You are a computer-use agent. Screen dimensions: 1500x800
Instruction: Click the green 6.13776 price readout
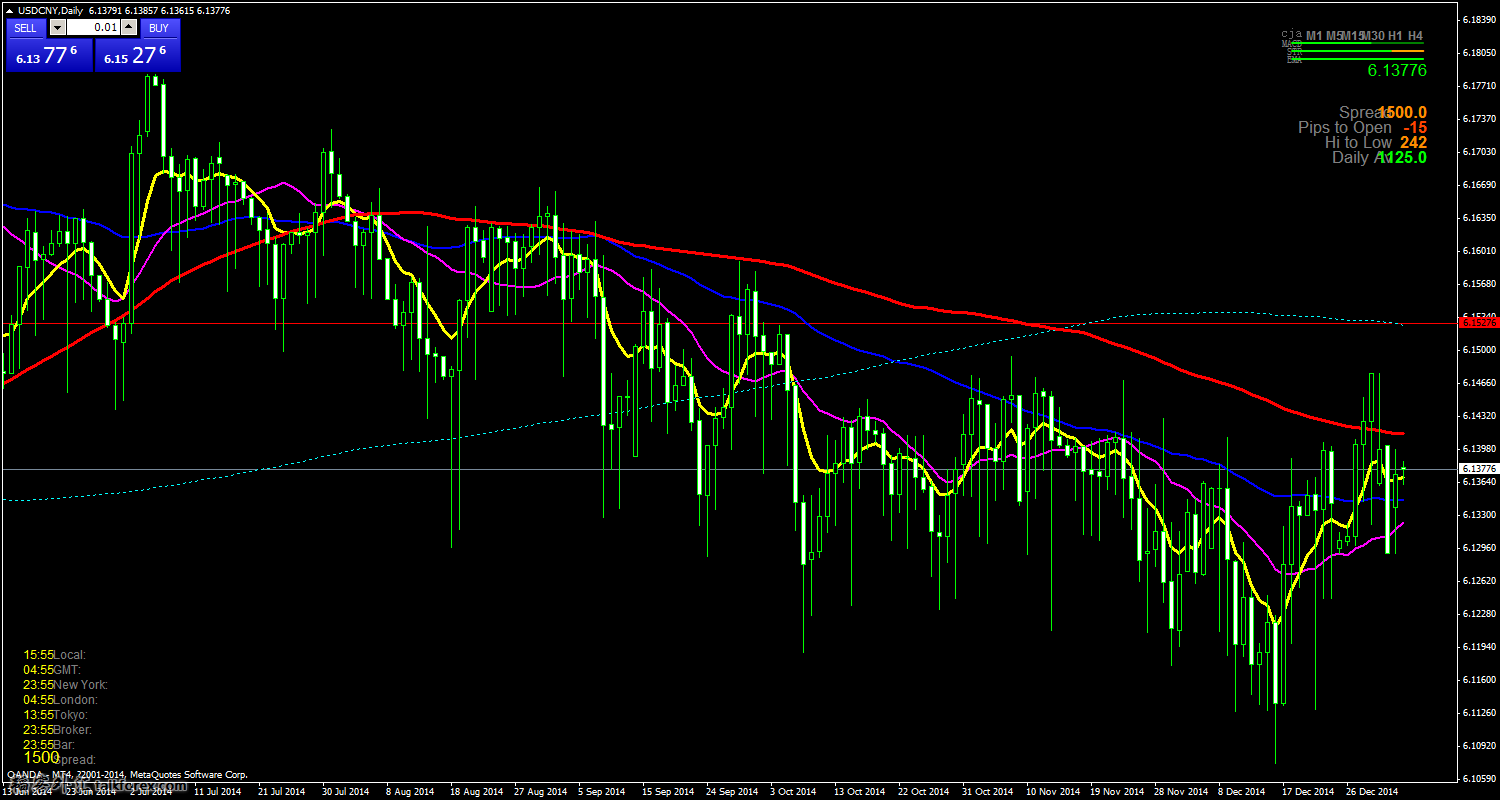[1397, 70]
